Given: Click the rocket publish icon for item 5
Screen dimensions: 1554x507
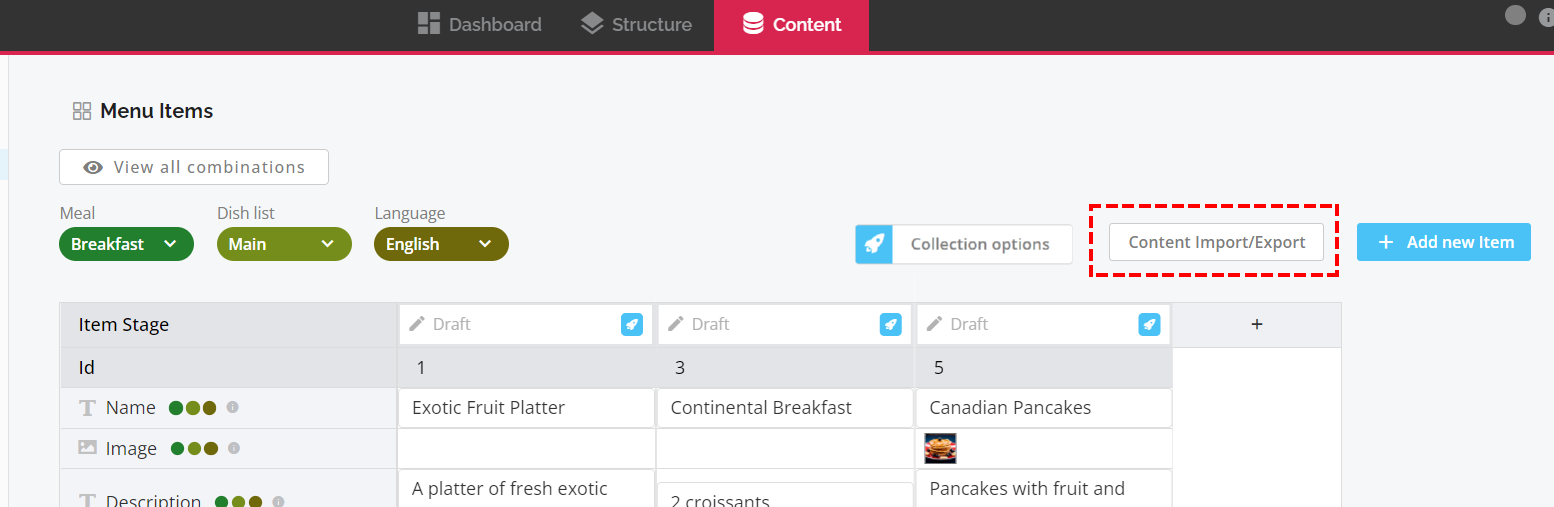Looking at the screenshot, I should 1149,324.
